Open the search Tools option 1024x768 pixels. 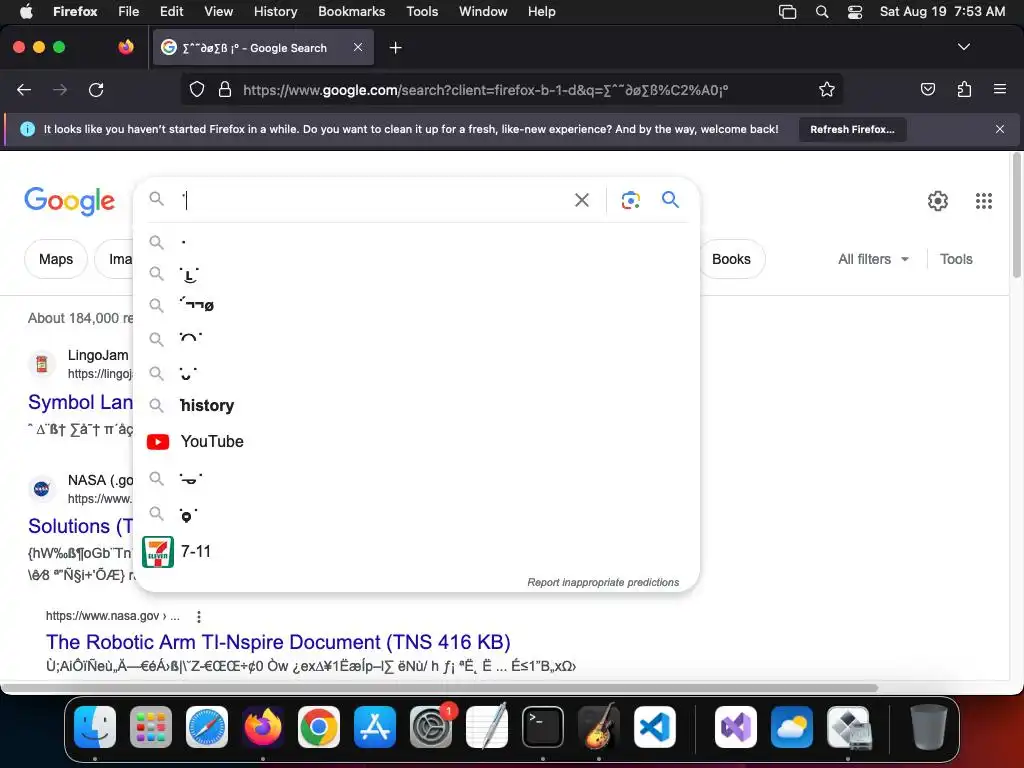(955, 259)
